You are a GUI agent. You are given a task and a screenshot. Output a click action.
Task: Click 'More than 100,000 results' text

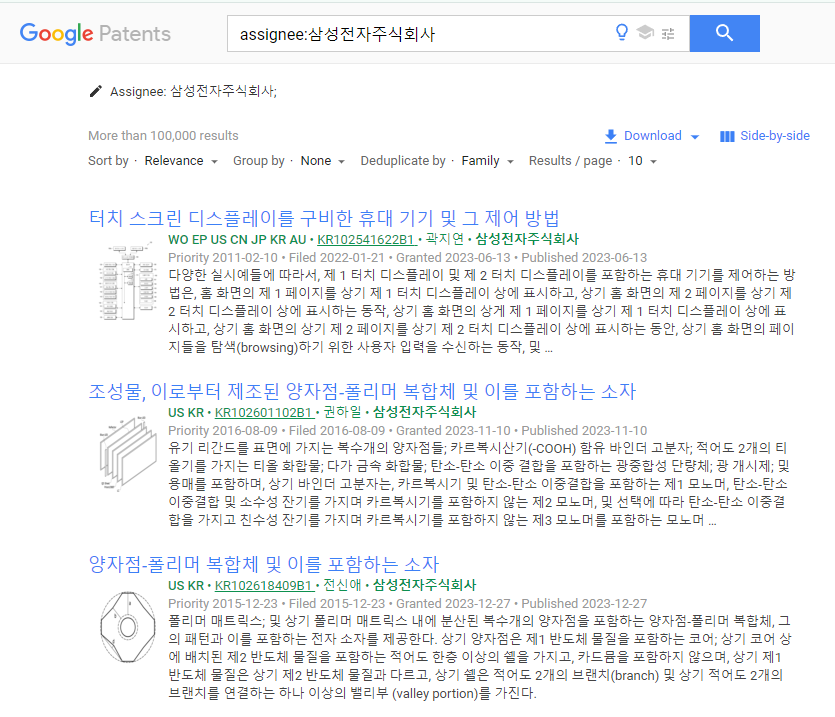click(163, 136)
